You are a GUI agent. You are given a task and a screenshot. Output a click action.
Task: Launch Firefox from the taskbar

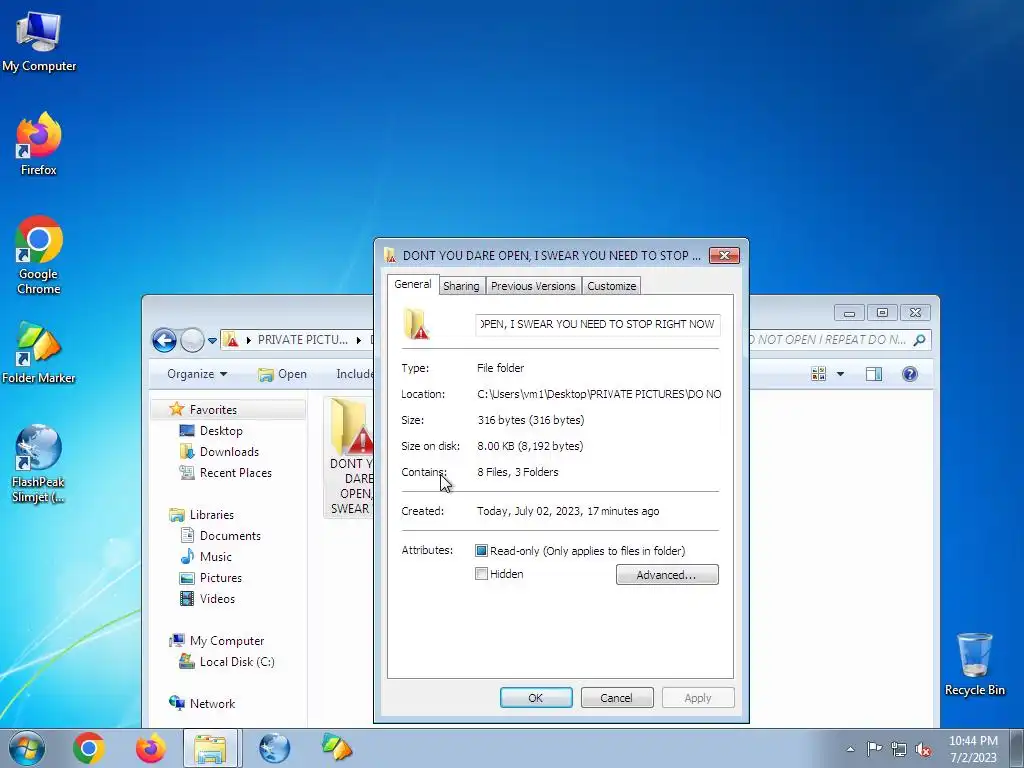150,748
